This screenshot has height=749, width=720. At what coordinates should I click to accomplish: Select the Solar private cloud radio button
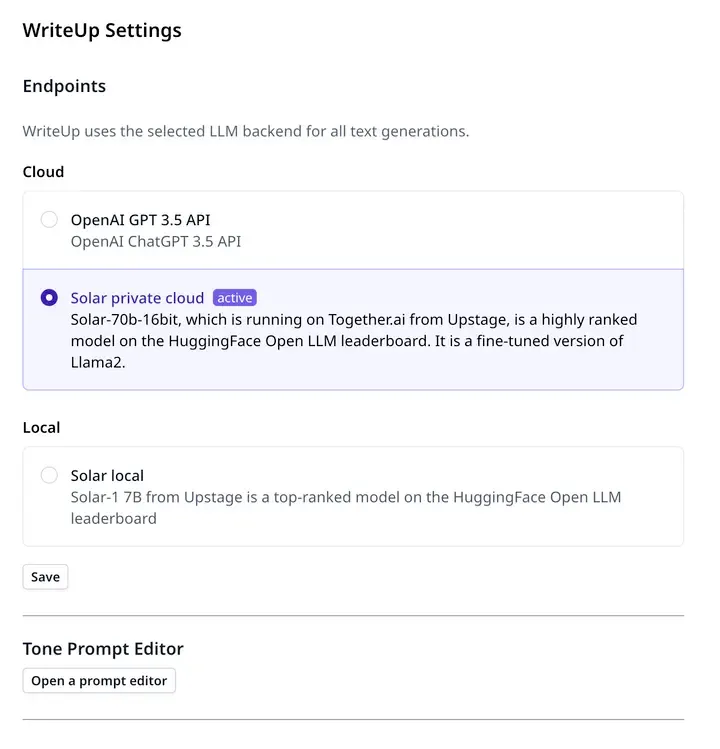pyautogui.click(x=49, y=298)
